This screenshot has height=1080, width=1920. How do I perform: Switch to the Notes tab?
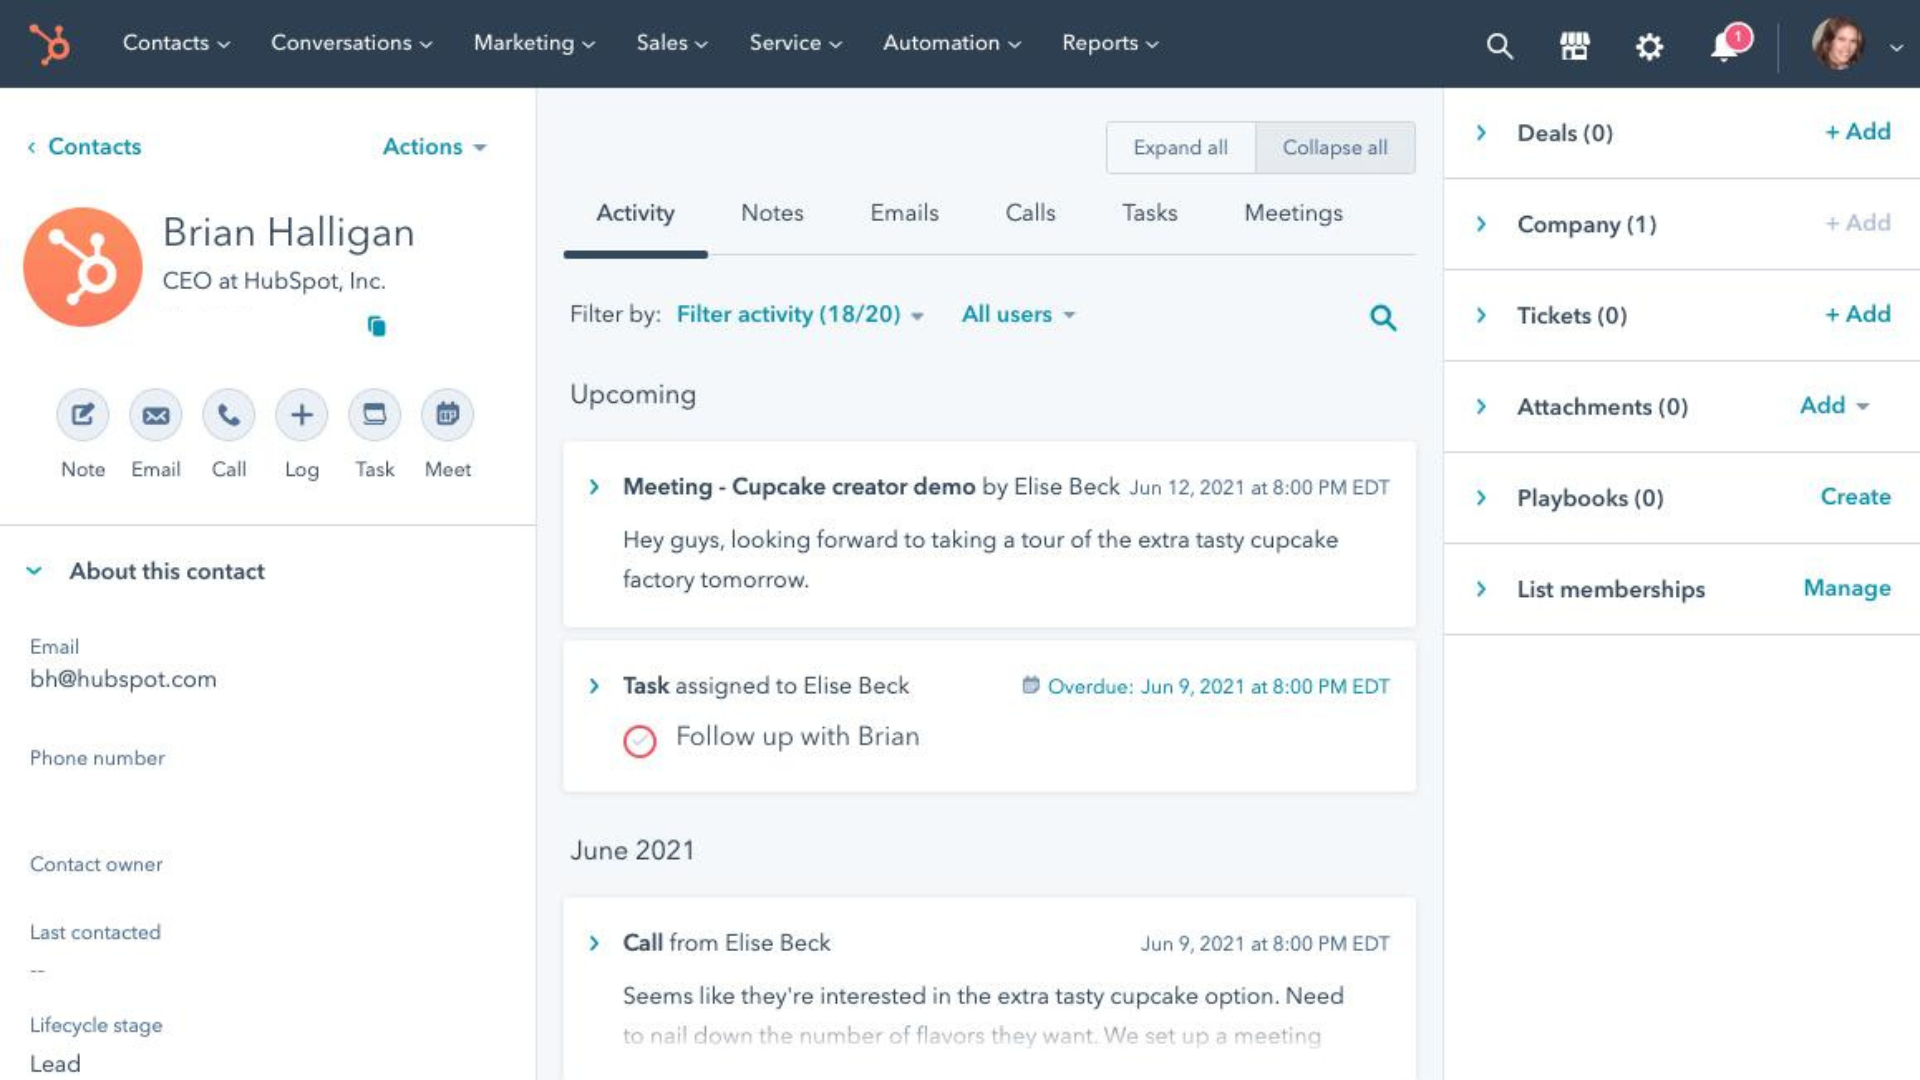[x=772, y=213]
